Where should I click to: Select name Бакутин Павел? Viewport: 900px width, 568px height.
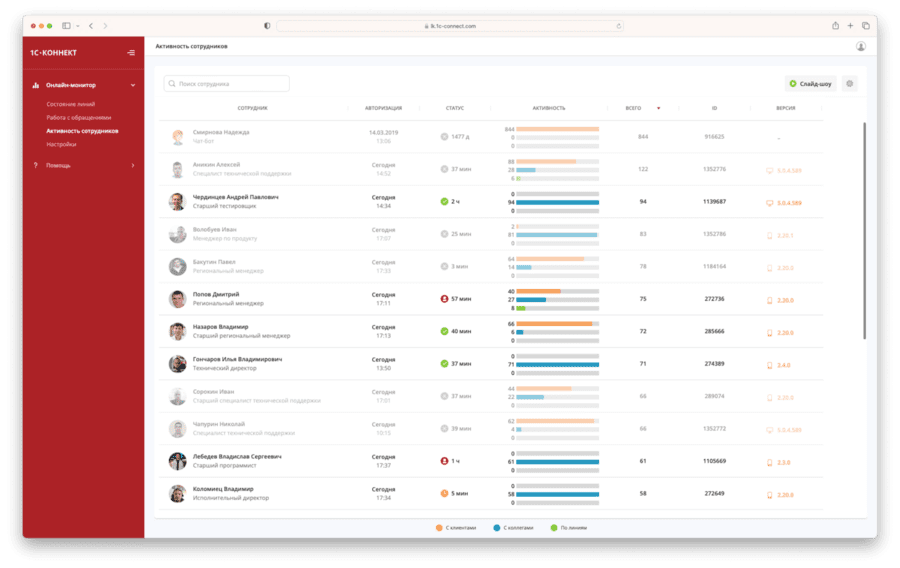tap(214, 262)
